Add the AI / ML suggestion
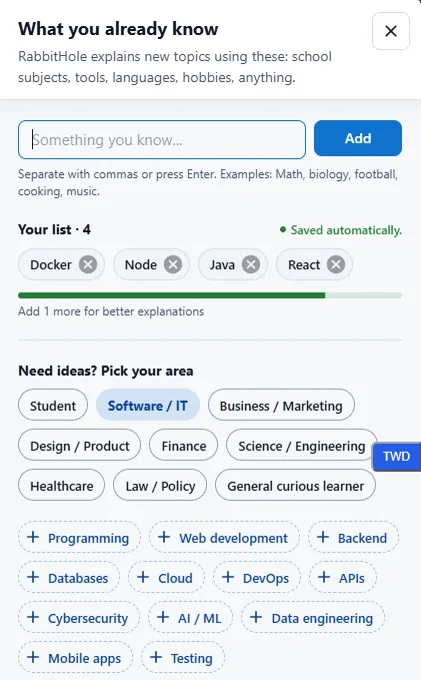421x680 pixels. click(190, 618)
